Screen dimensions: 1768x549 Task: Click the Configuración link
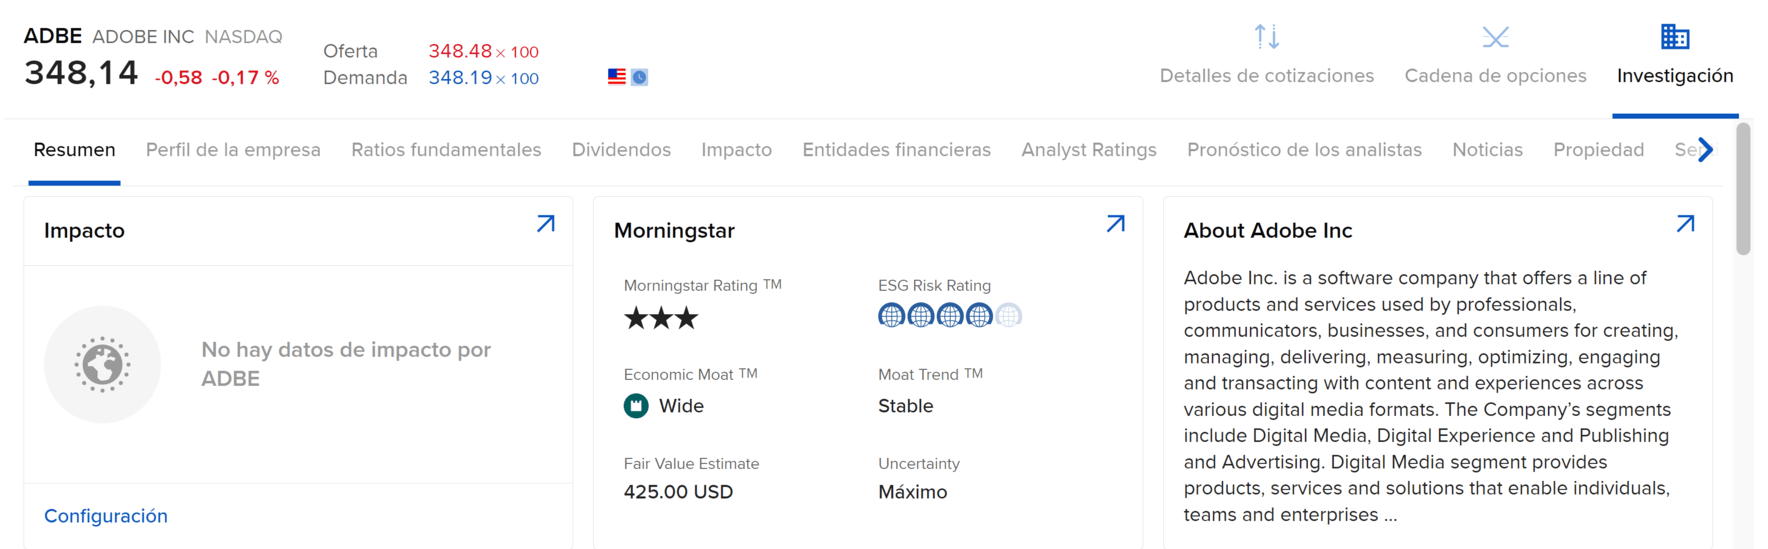click(x=106, y=516)
